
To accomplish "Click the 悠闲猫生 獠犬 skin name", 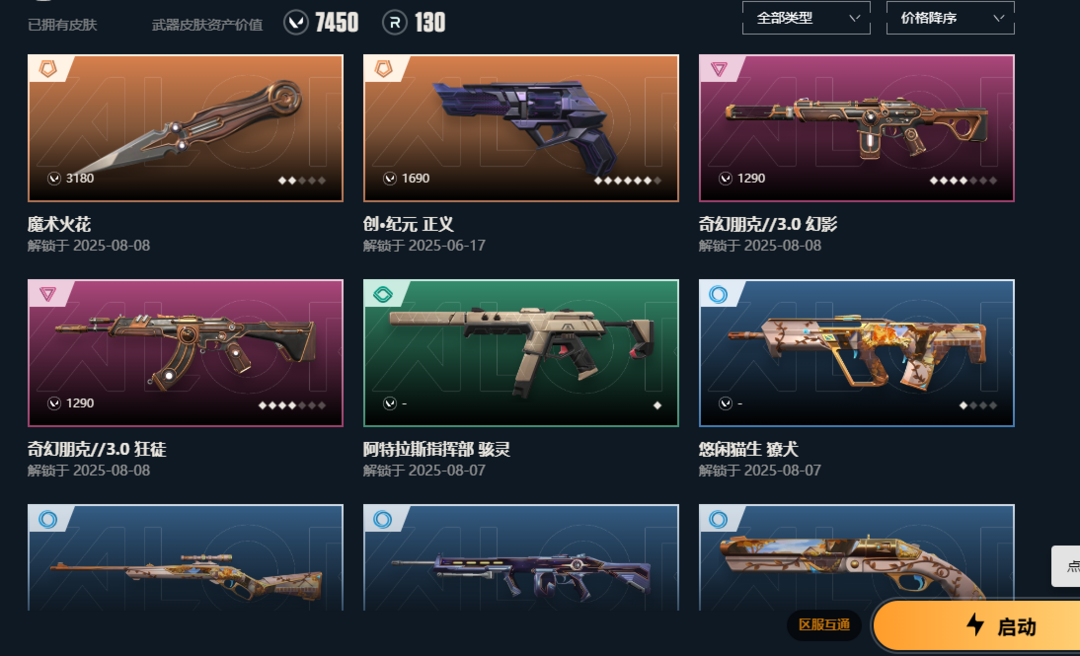I will coord(748,449).
